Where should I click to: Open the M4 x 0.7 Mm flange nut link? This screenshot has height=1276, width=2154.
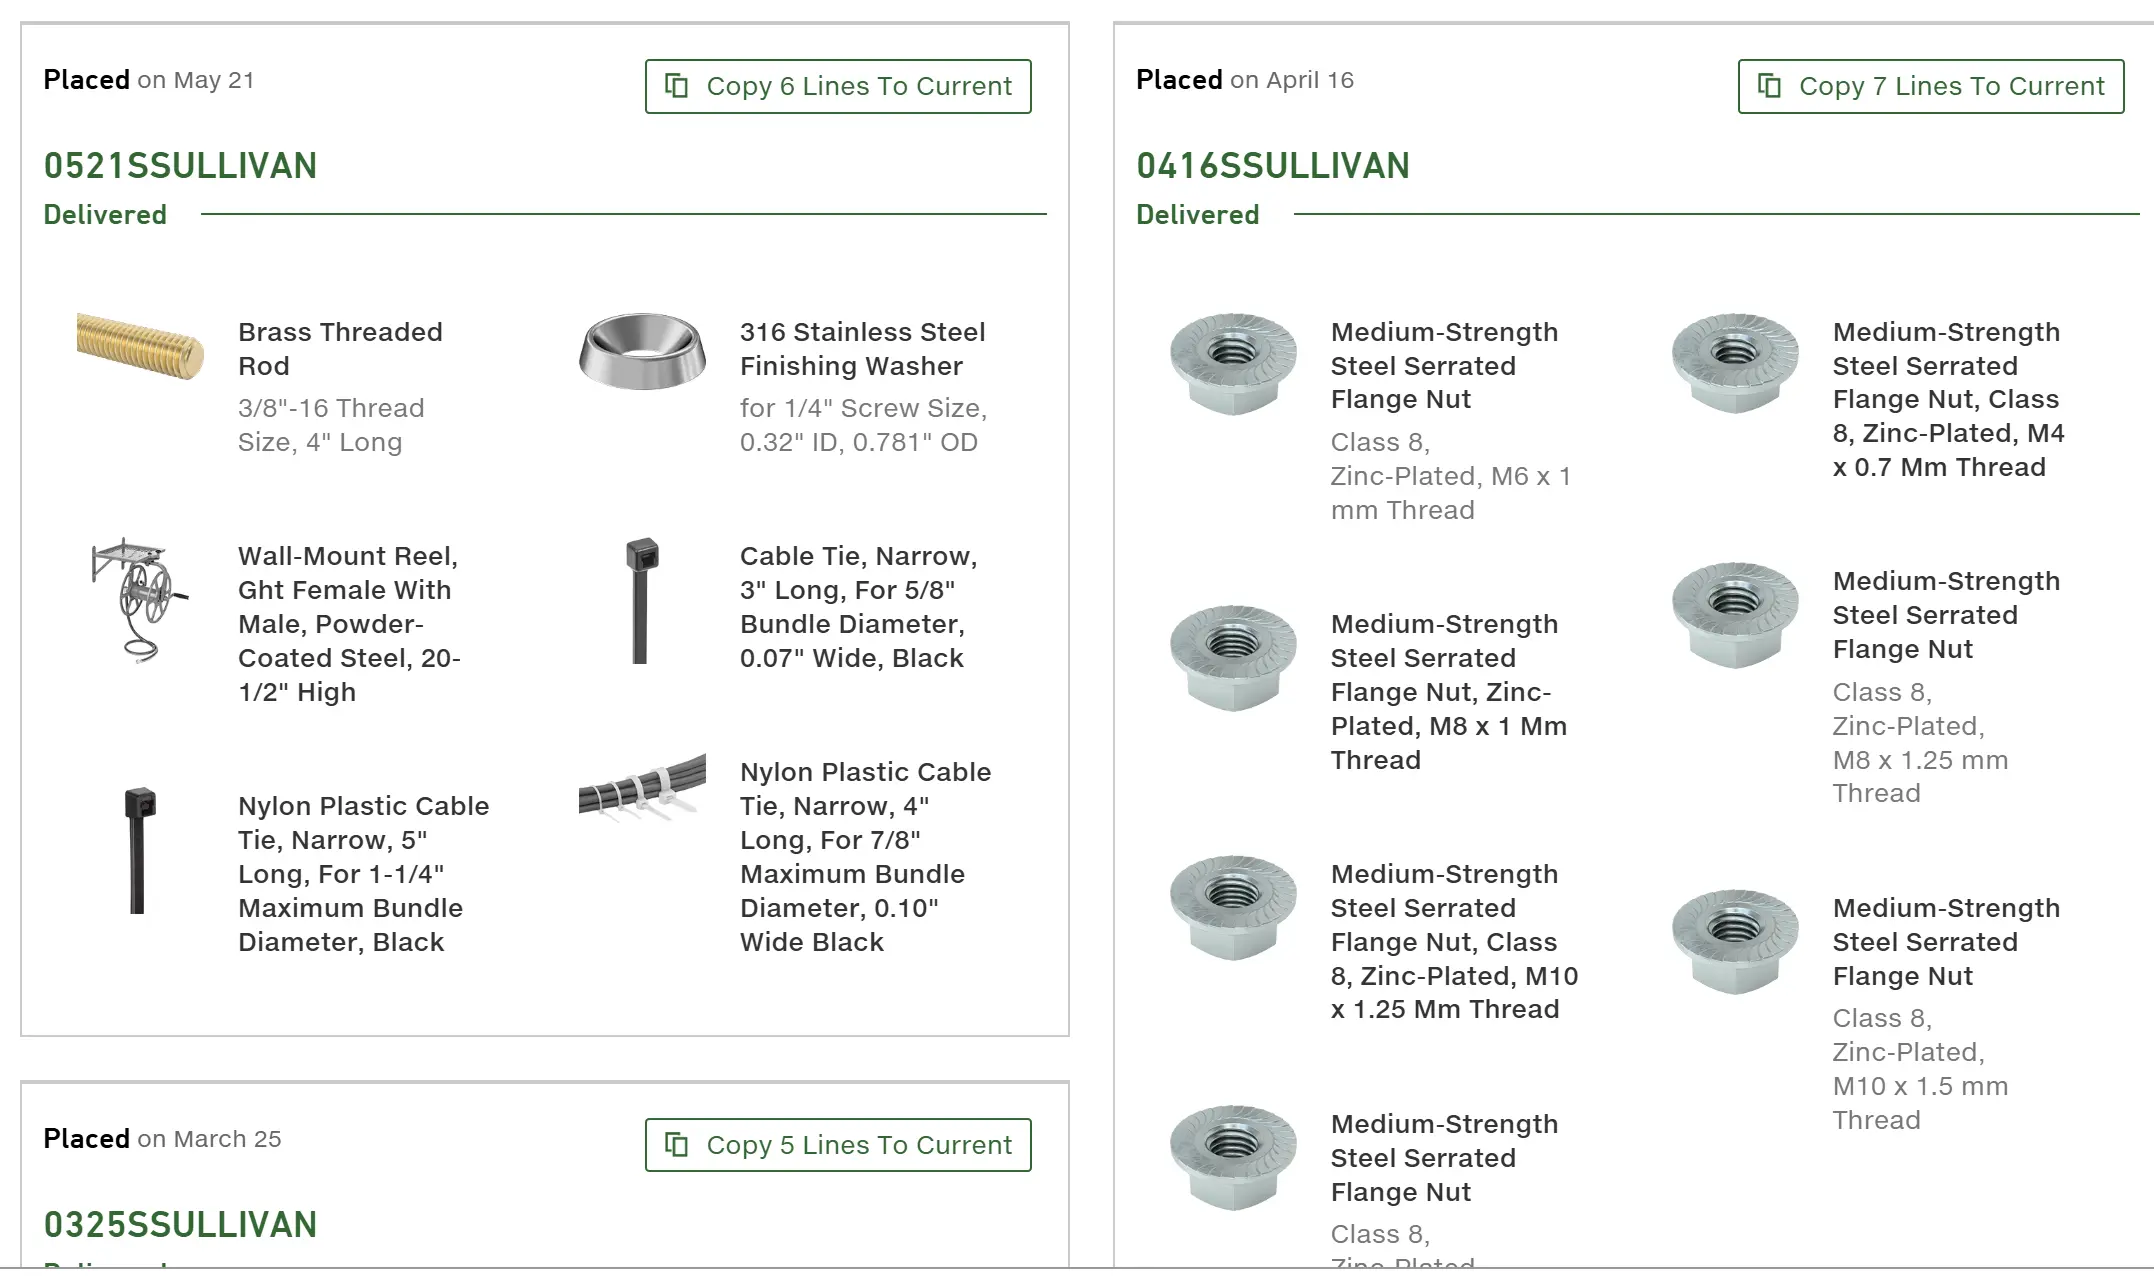(1947, 399)
